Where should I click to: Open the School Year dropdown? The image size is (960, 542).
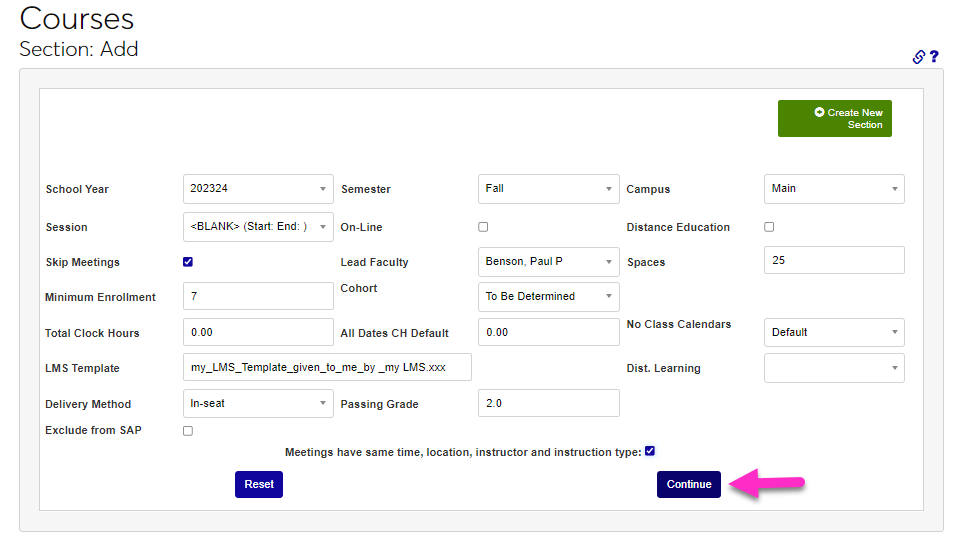(258, 189)
